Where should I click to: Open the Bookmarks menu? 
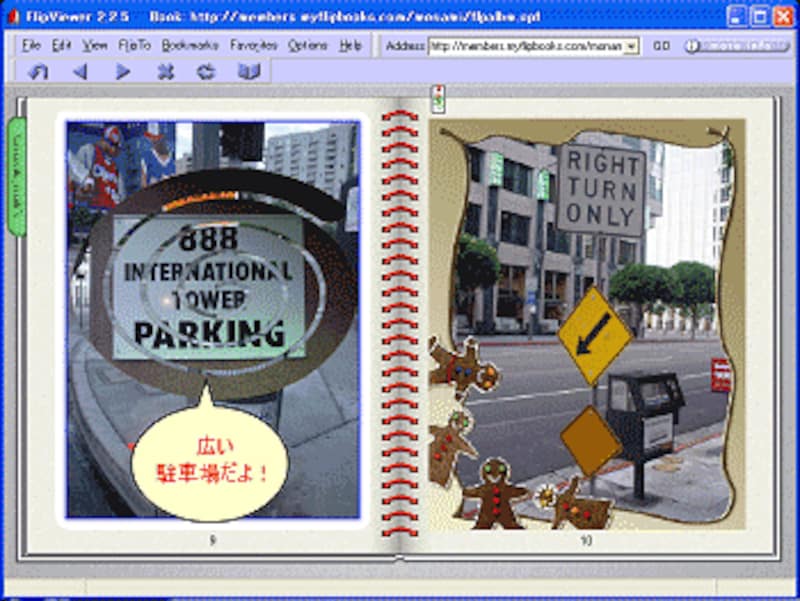point(189,46)
